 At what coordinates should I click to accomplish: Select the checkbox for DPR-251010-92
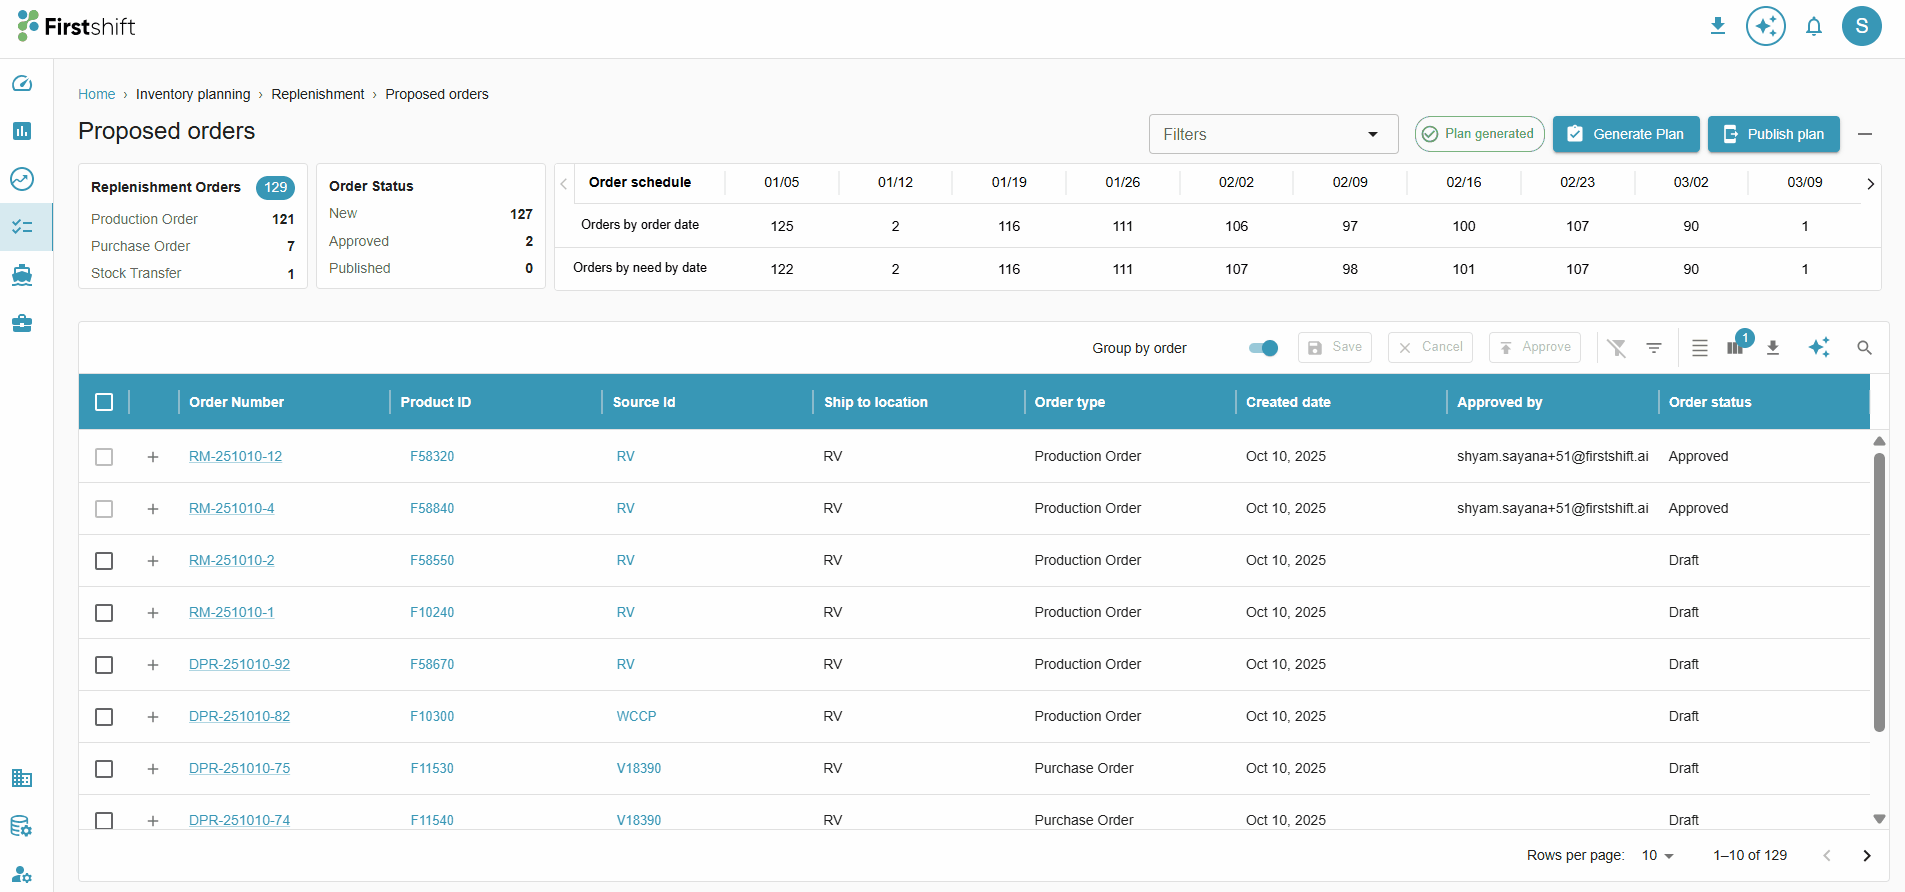click(x=104, y=665)
